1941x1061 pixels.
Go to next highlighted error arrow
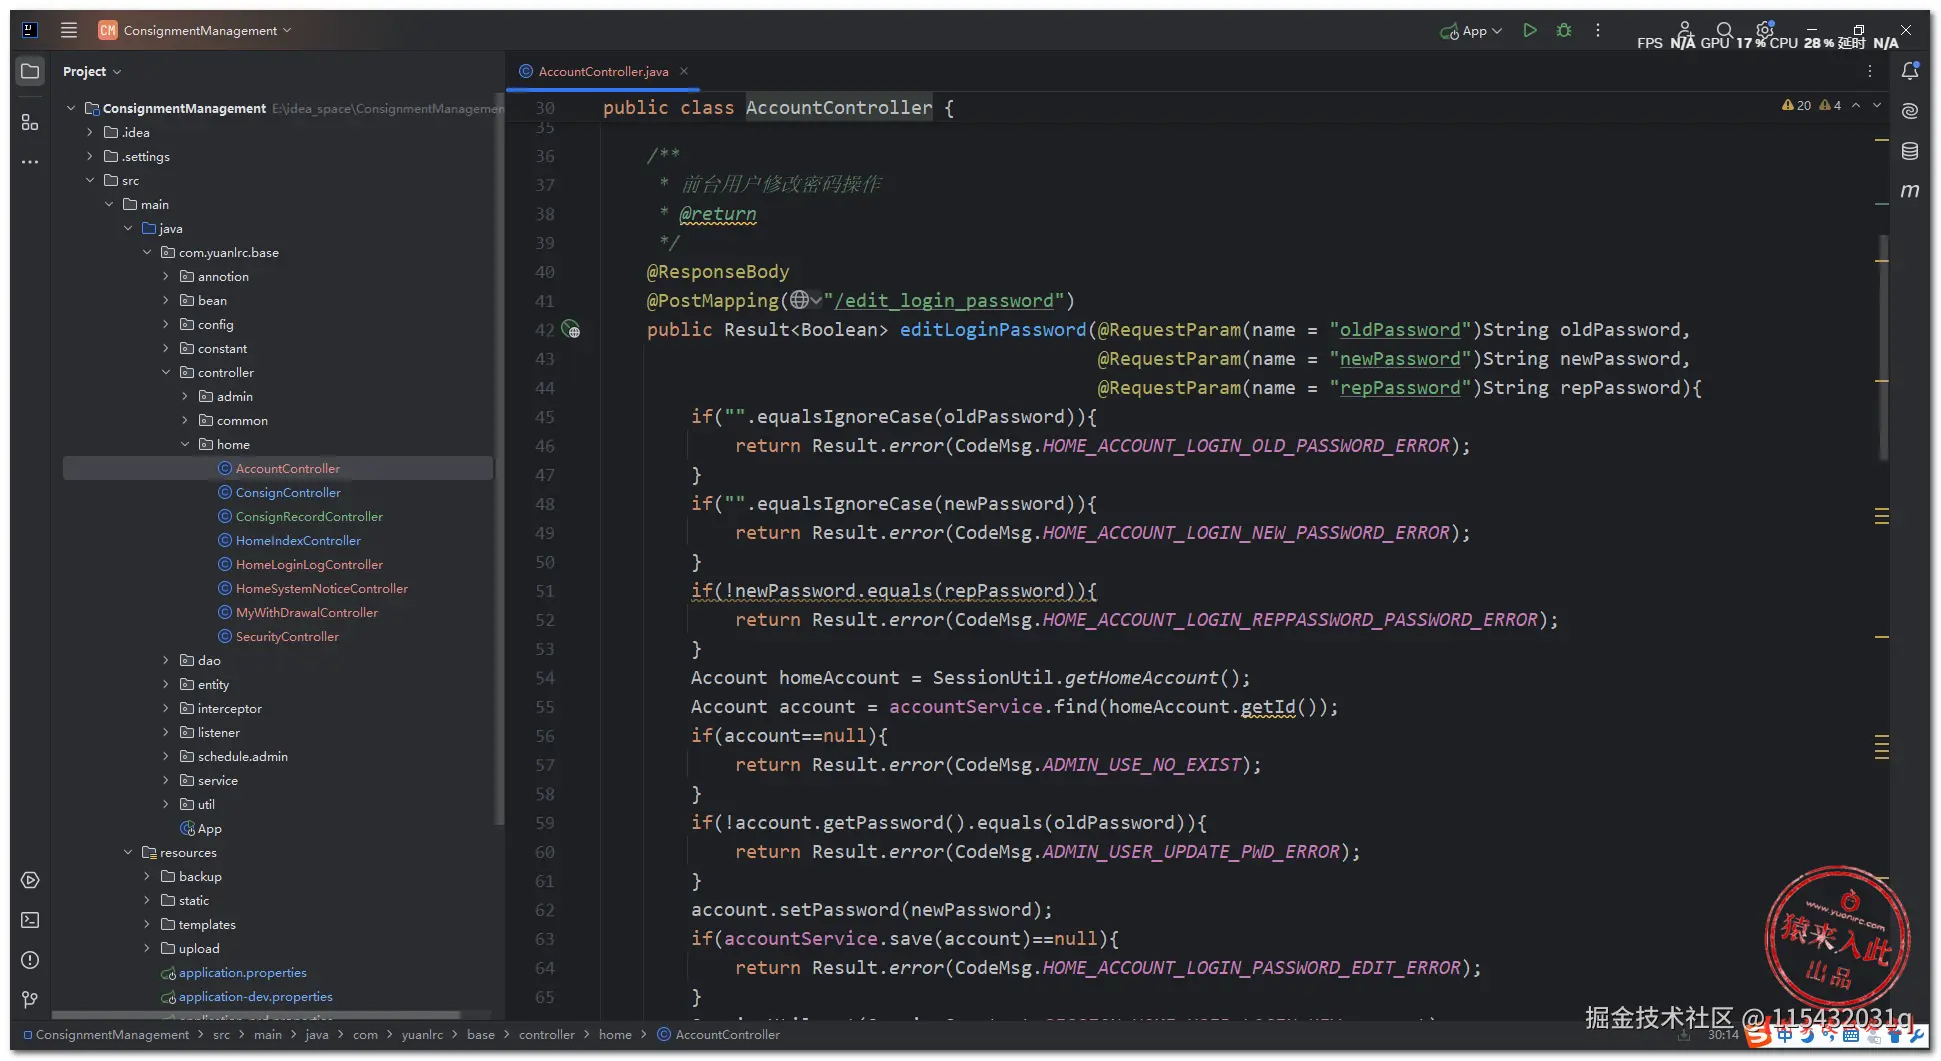coord(1877,105)
